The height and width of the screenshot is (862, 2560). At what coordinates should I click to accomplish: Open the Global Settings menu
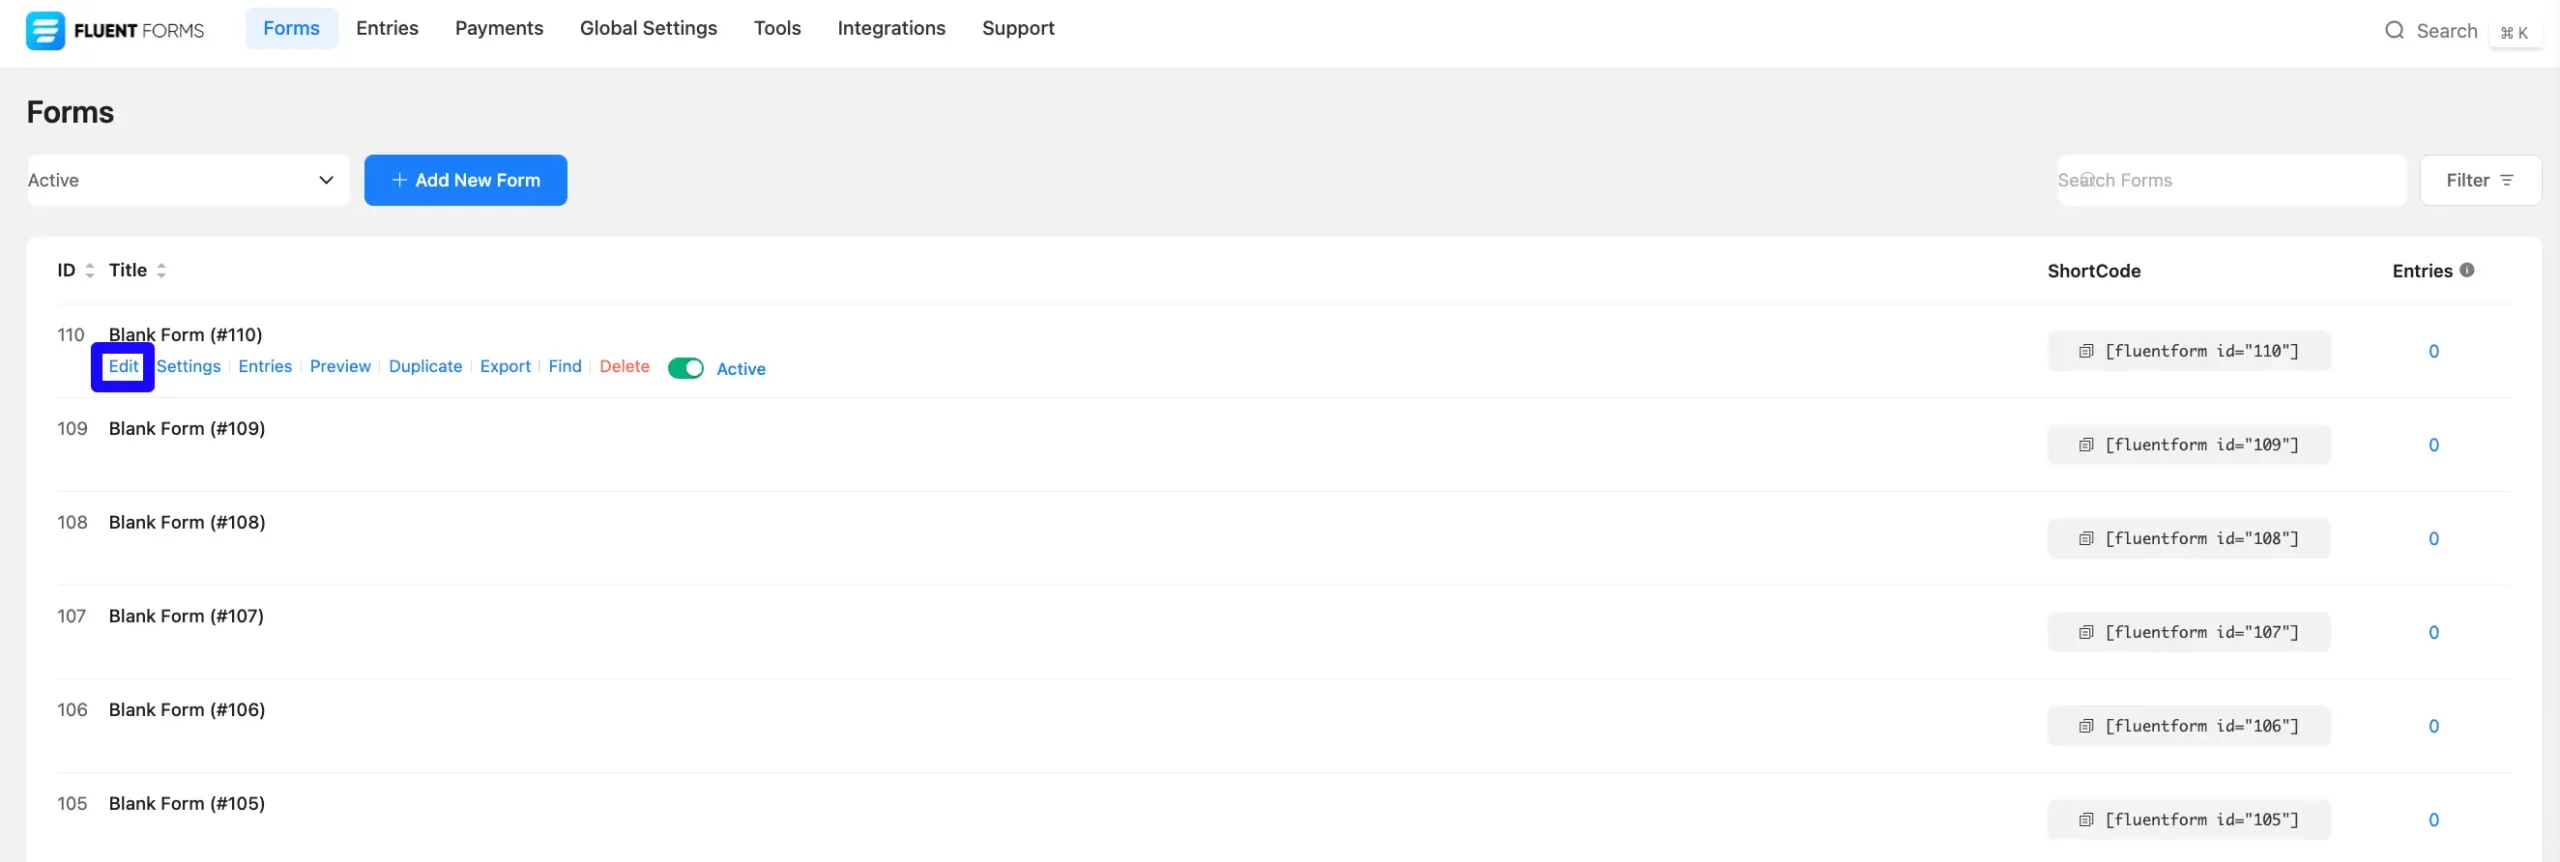click(x=648, y=28)
